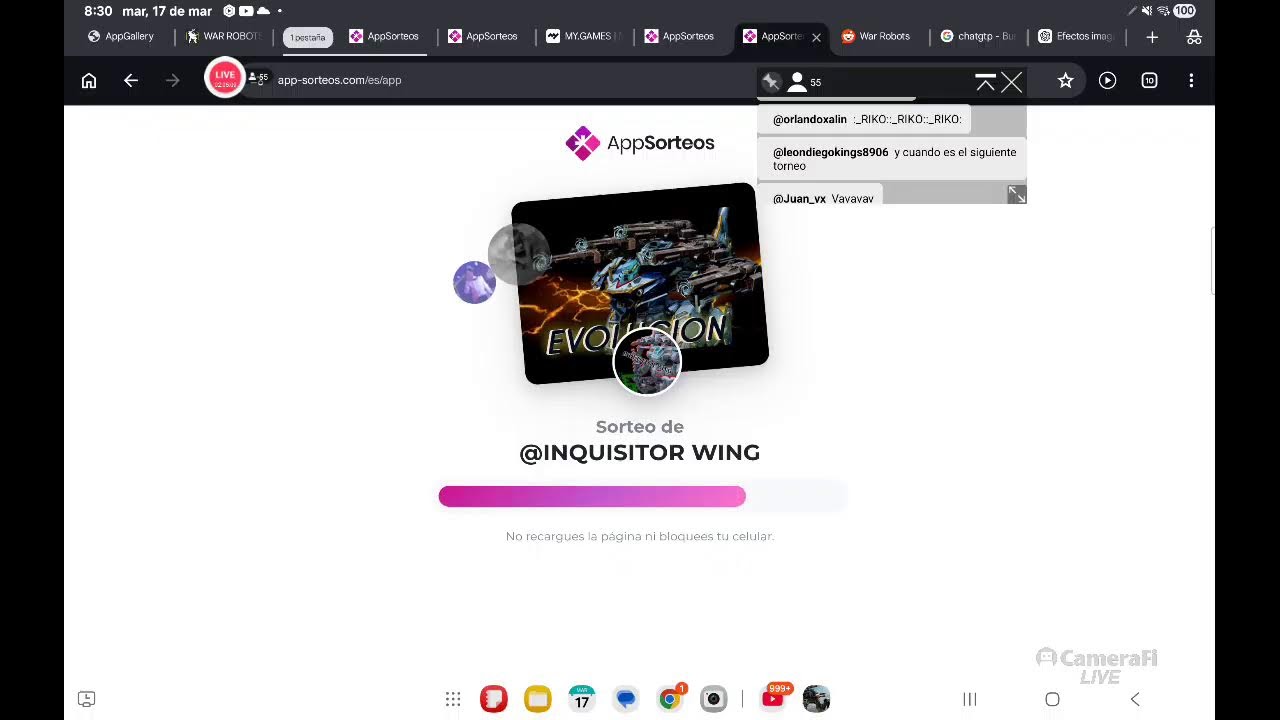
Task: Open the browser video play icon
Action: pos(1107,81)
